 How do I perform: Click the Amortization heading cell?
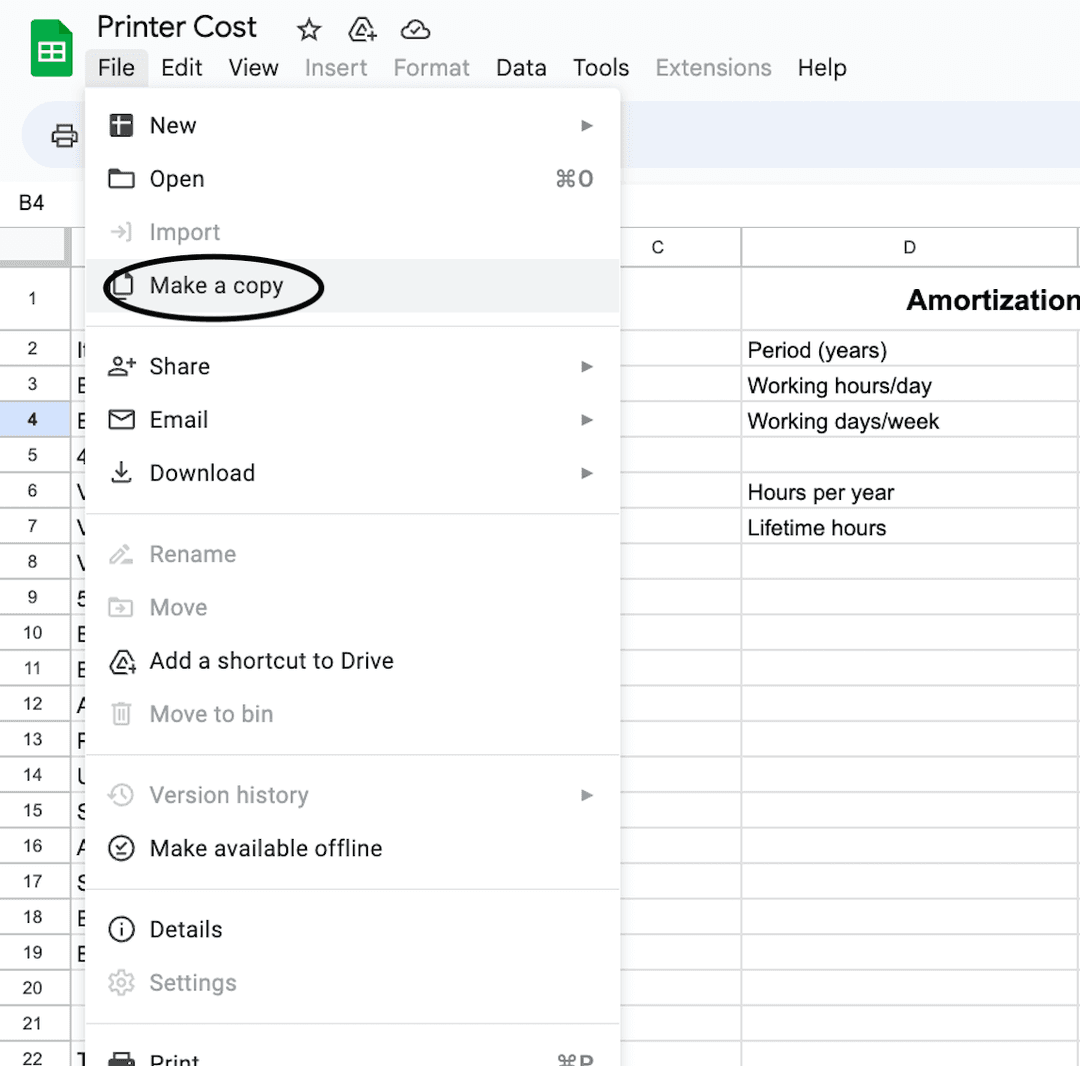[x=911, y=299]
